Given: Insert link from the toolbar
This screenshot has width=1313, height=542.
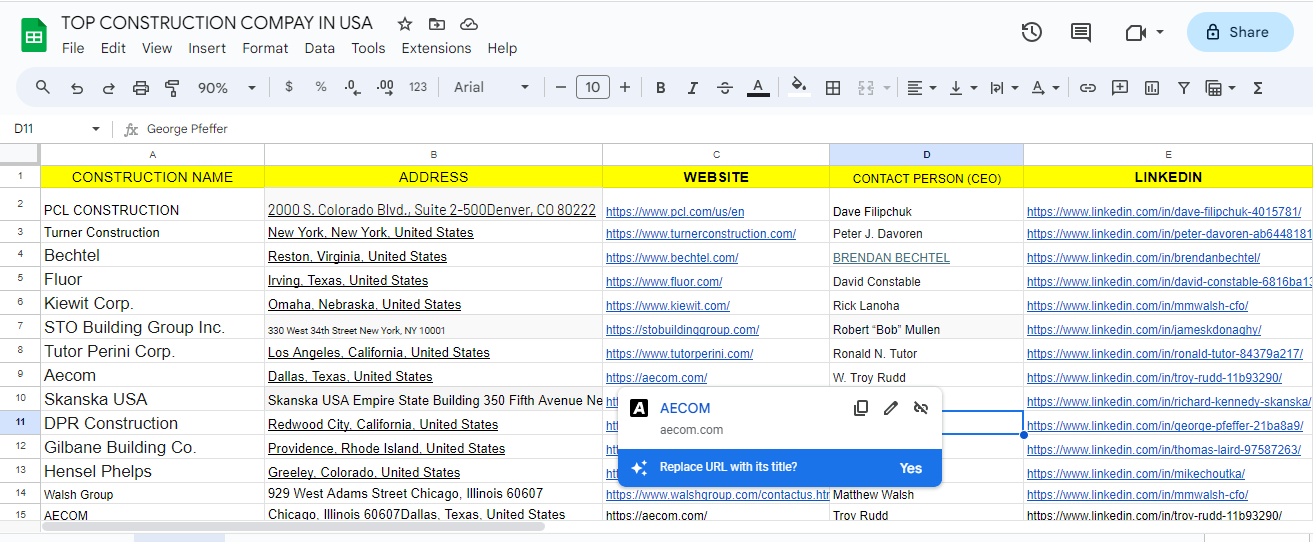Looking at the screenshot, I should [x=1088, y=88].
